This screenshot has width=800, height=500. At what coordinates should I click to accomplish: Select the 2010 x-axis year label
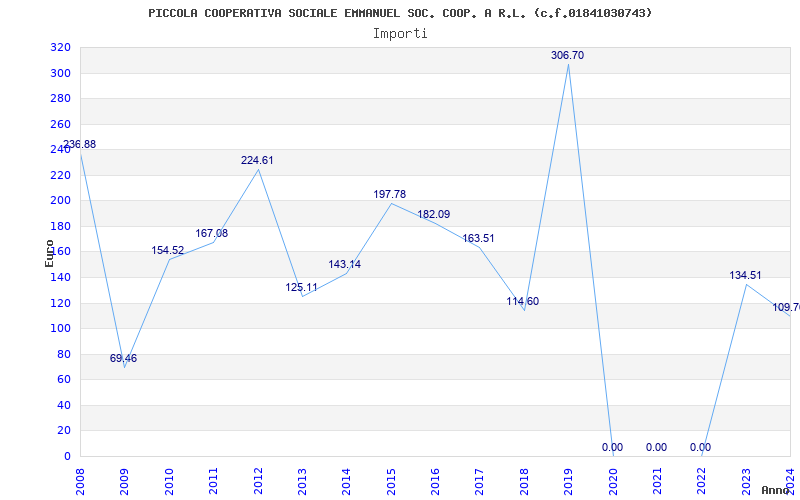(169, 481)
